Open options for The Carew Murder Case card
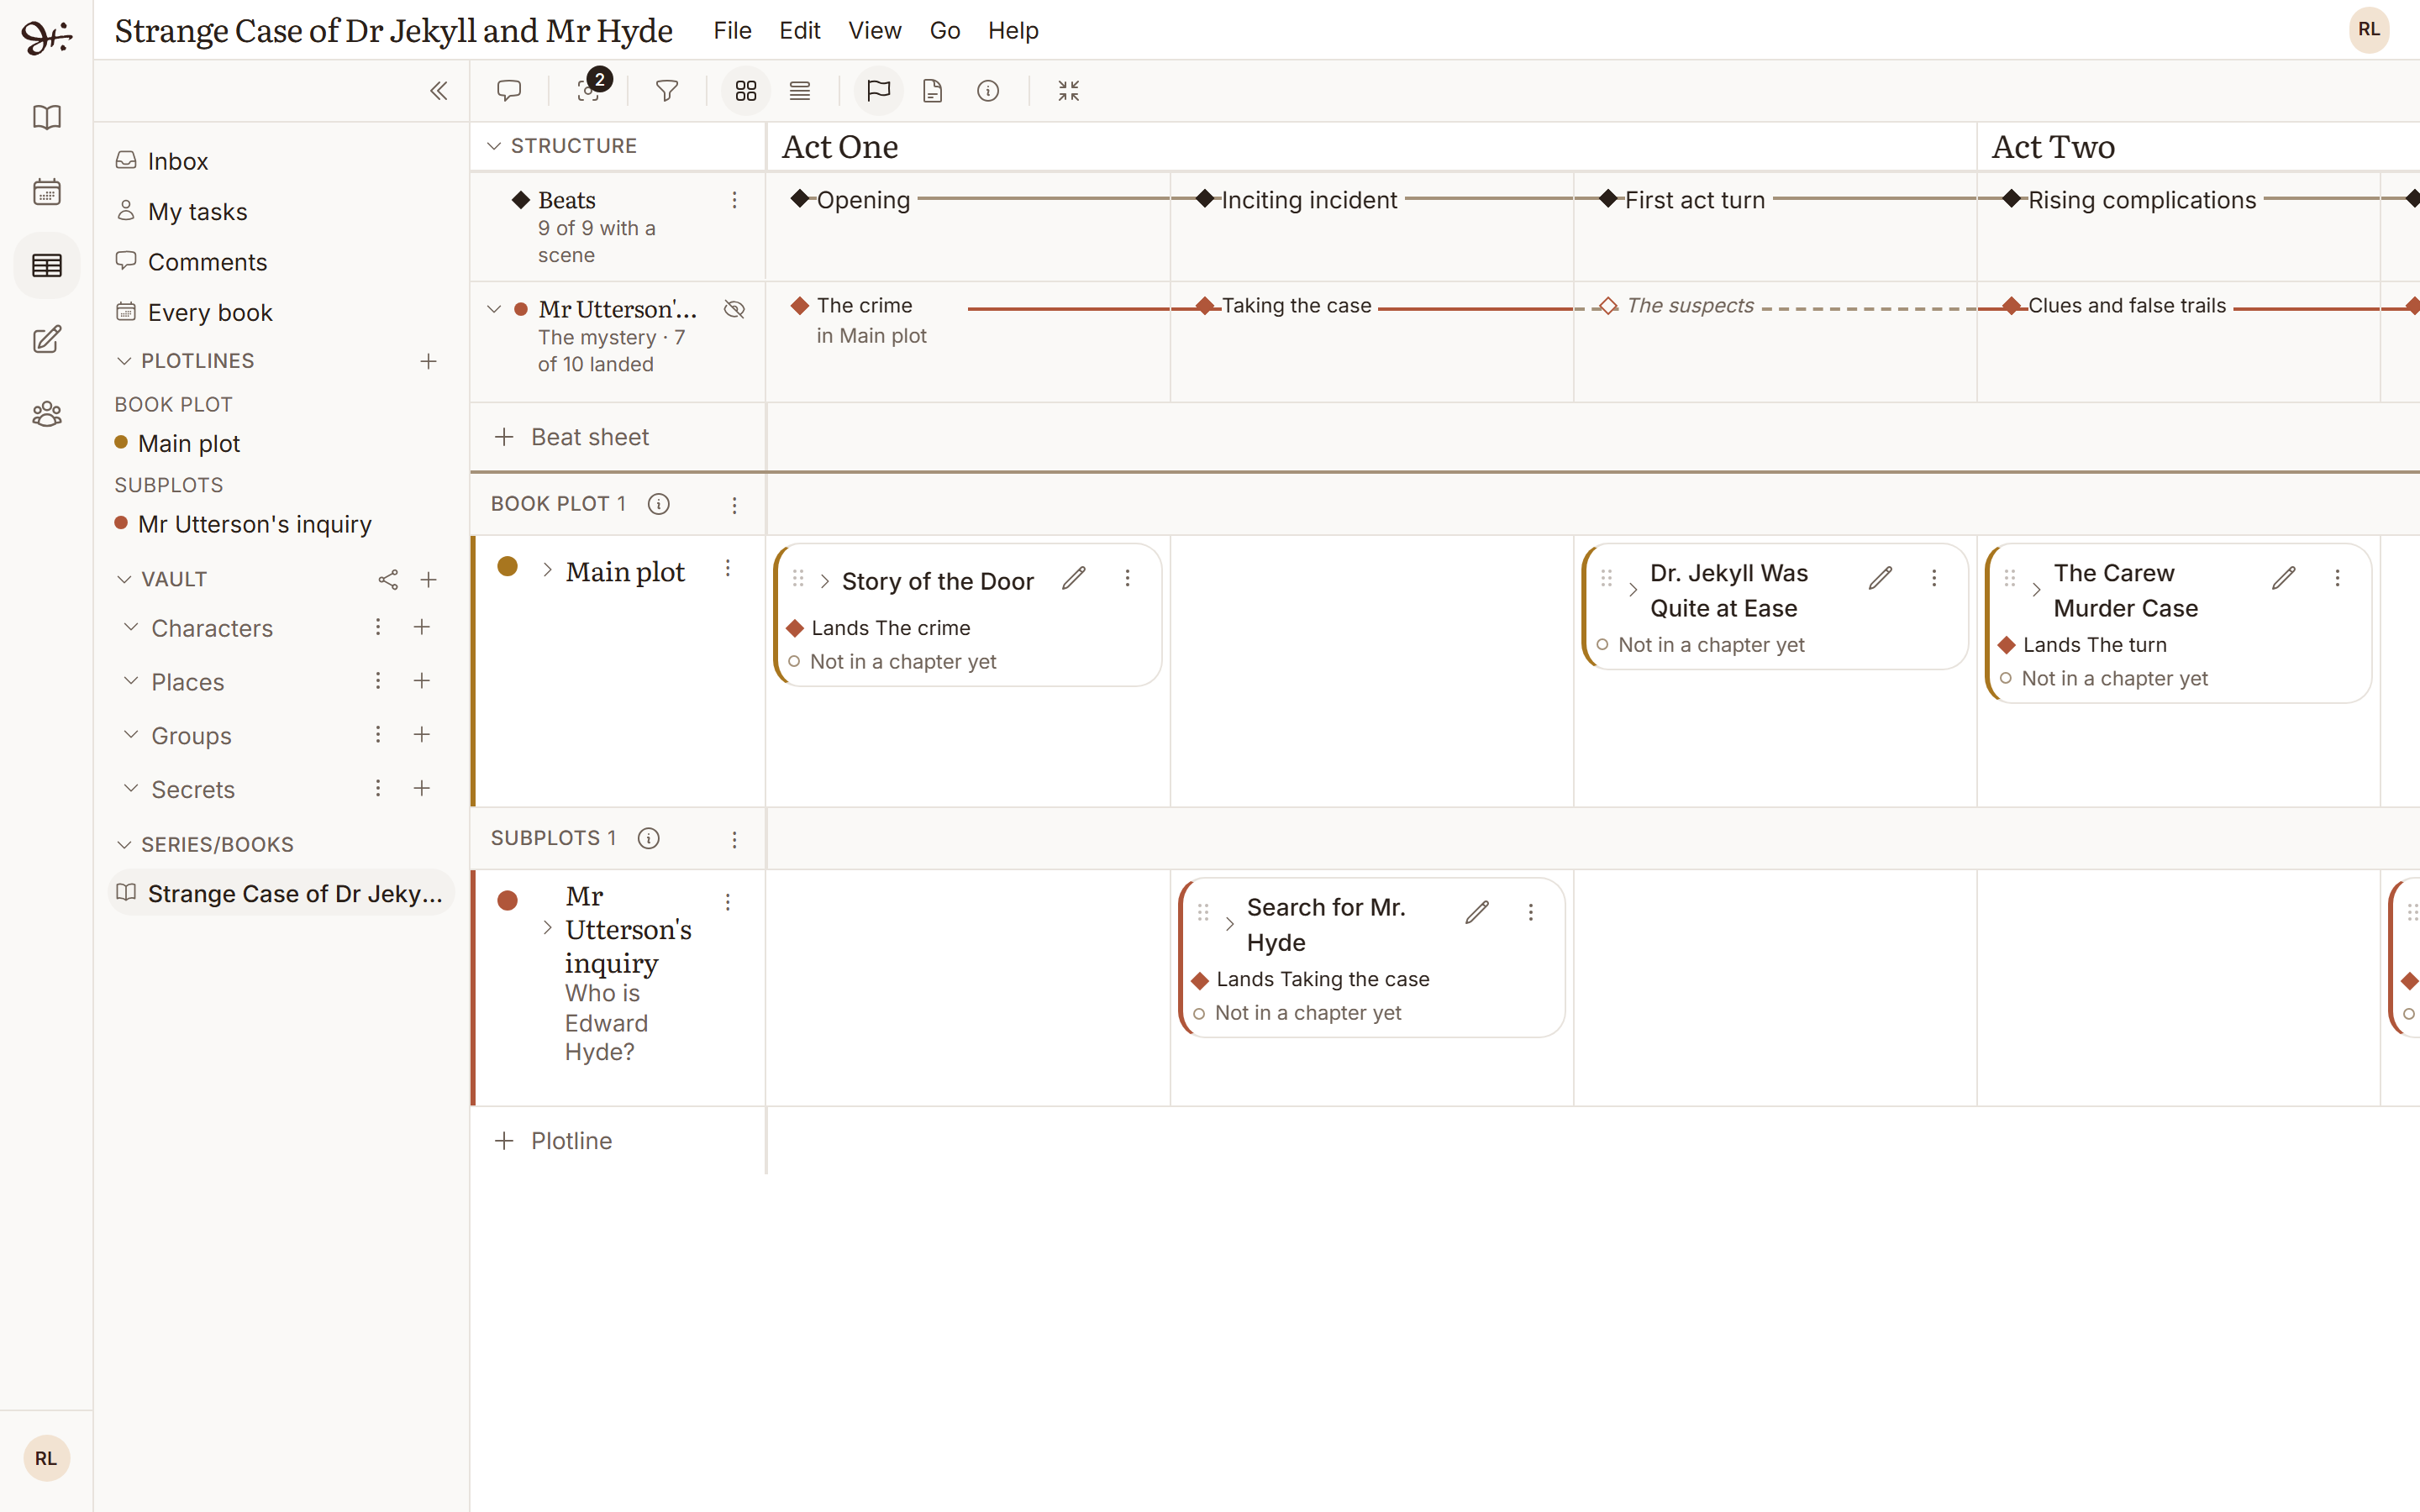 [2337, 578]
